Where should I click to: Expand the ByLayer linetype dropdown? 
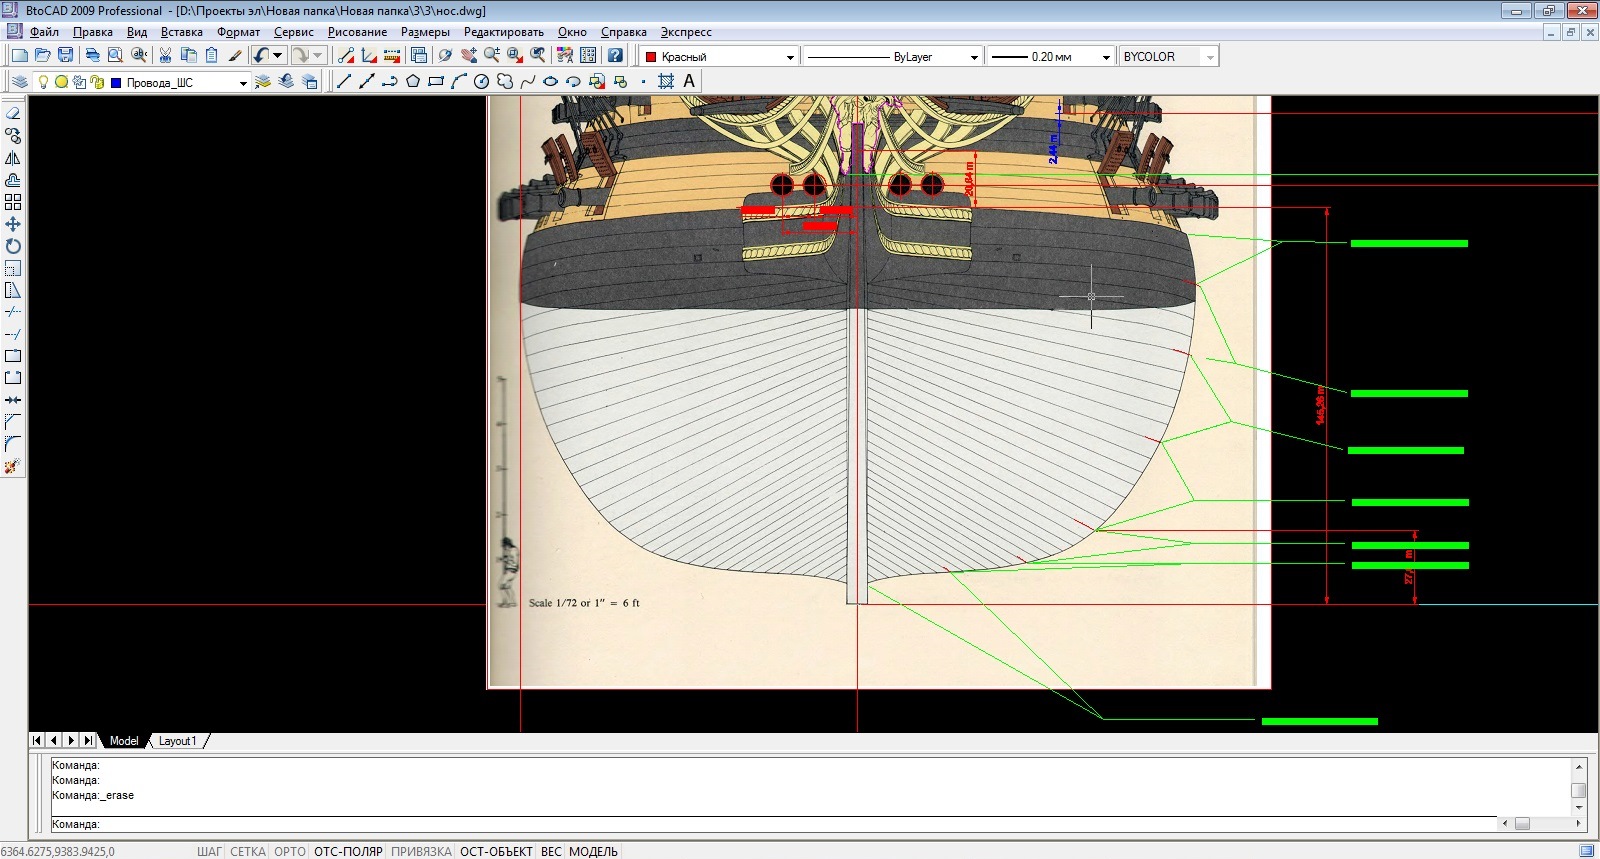pyautogui.click(x=974, y=57)
